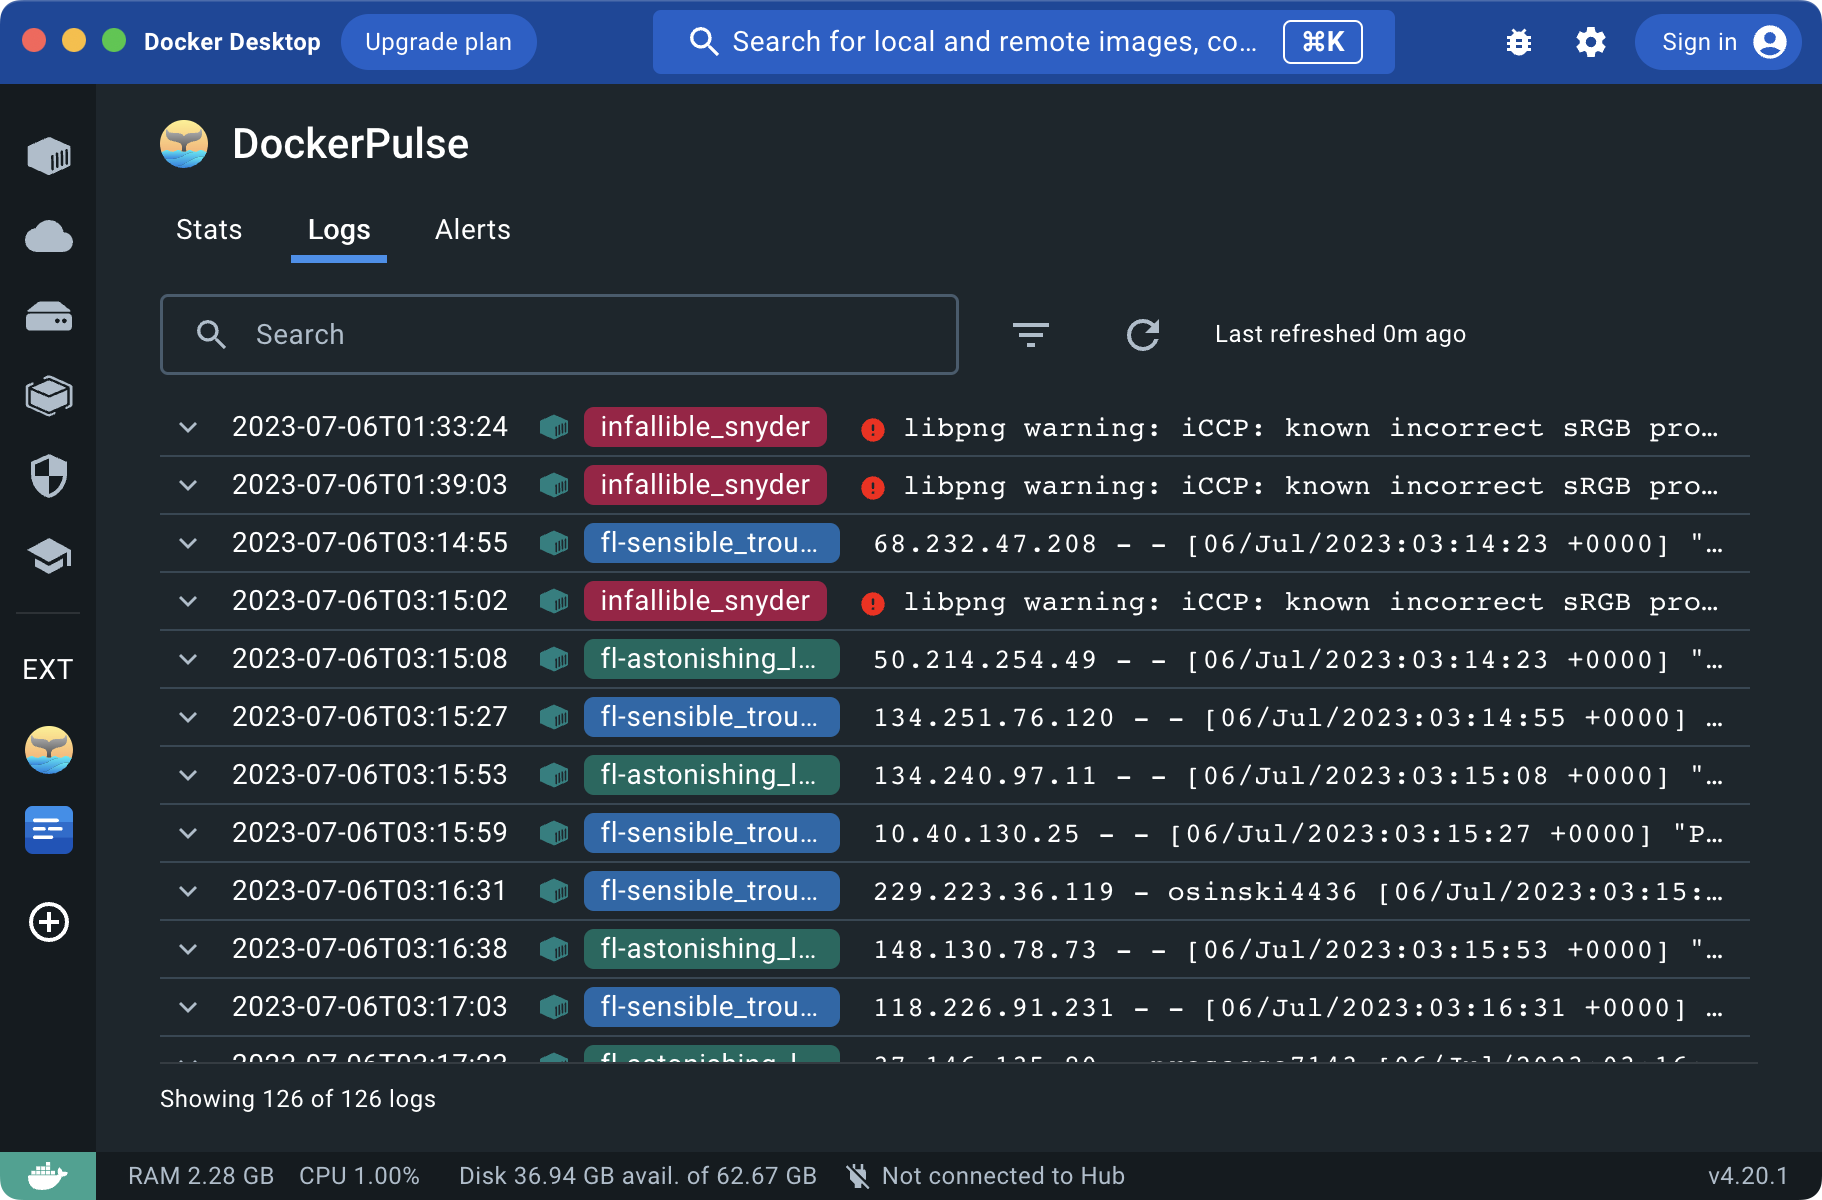Expand the 2023-07-06T03:15:02 log row

[188, 601]
